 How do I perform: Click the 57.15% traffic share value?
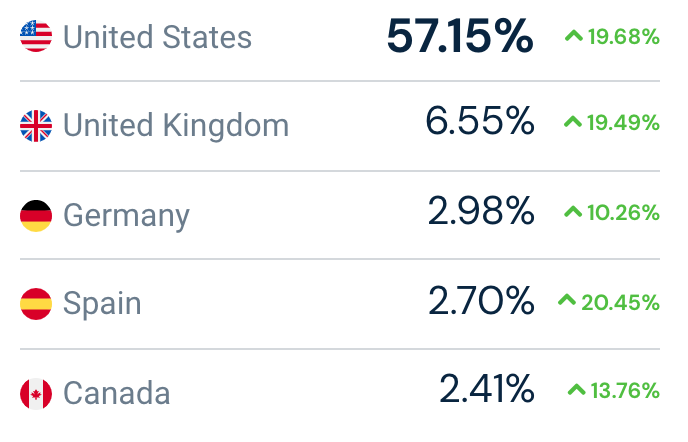point(460,36)
